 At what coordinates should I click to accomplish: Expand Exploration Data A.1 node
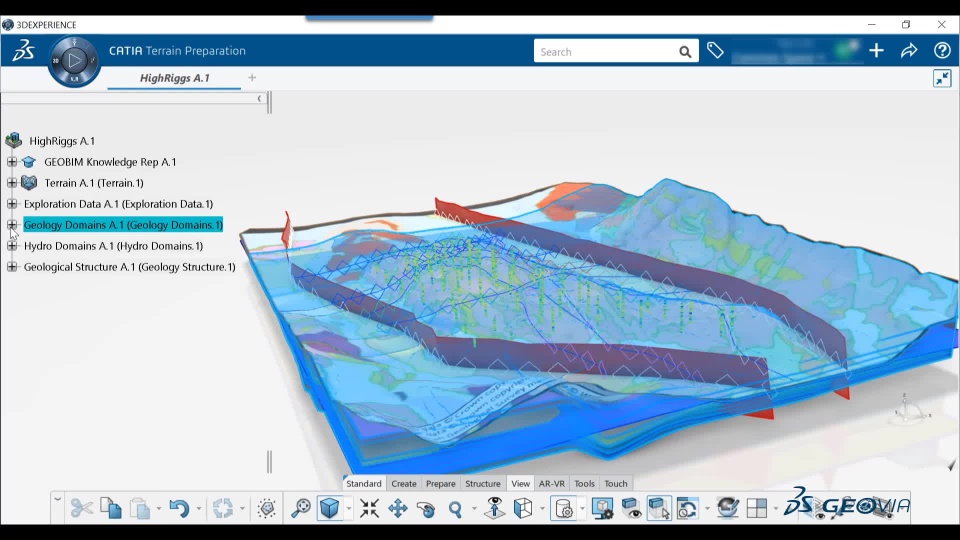click(x=12, y=203)
